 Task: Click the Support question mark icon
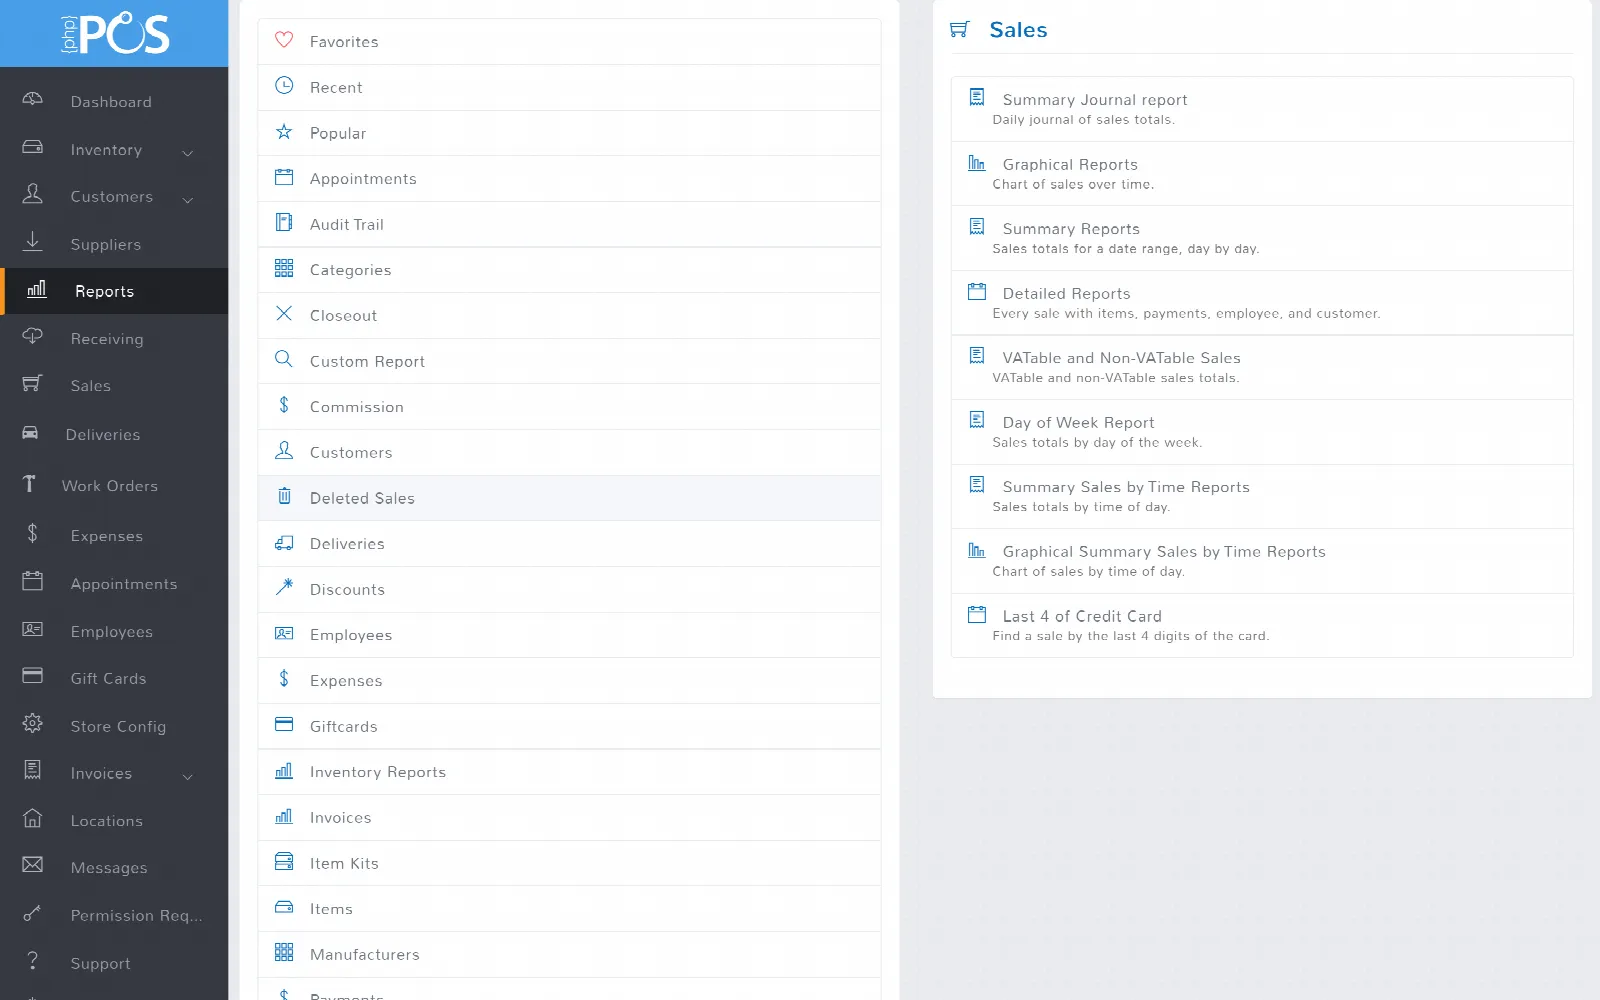pyautogui.click(x=32, y=961)
